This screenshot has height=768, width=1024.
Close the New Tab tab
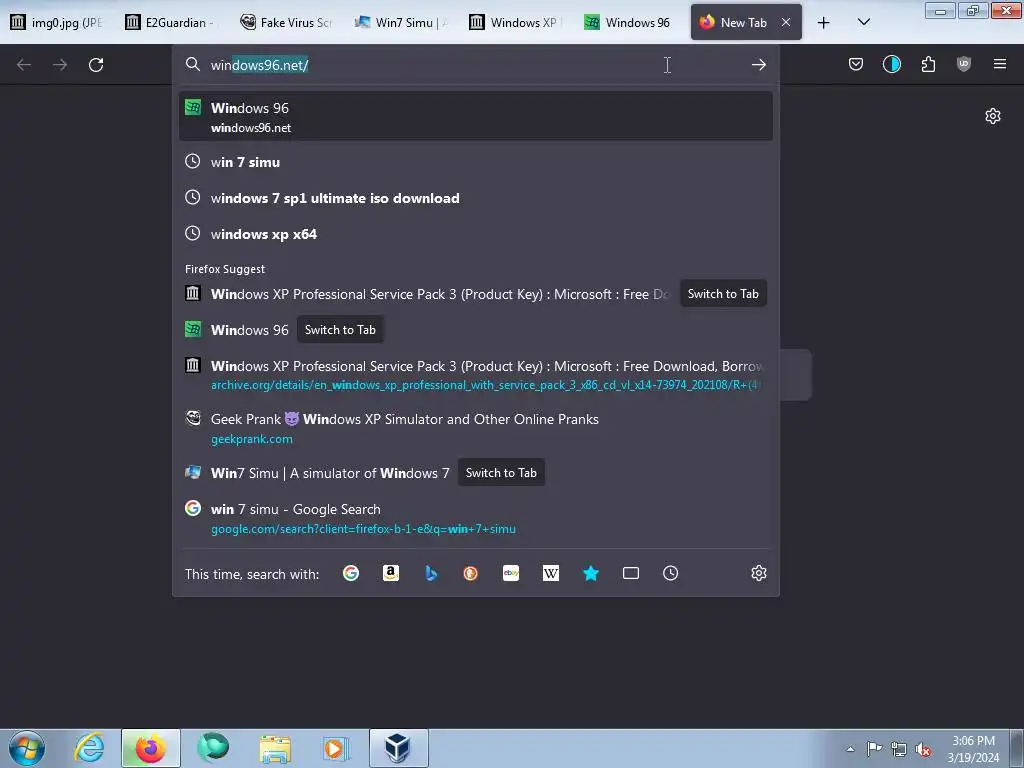click(x=786, y=22)
